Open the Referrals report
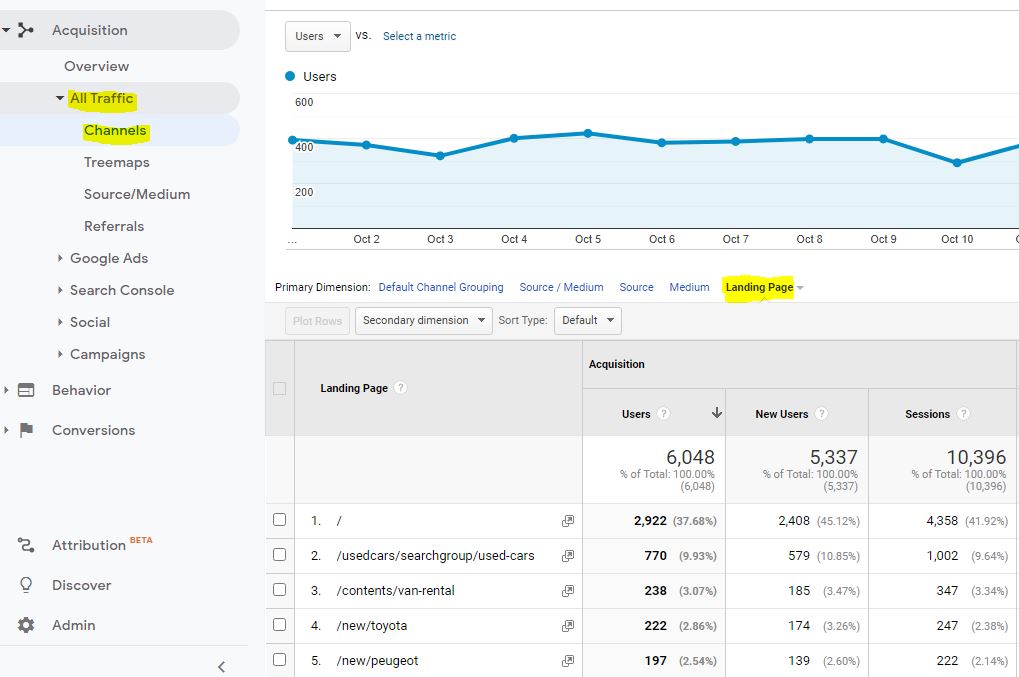The width and height of the screenshot is (1019, 677). coord(113,226)
